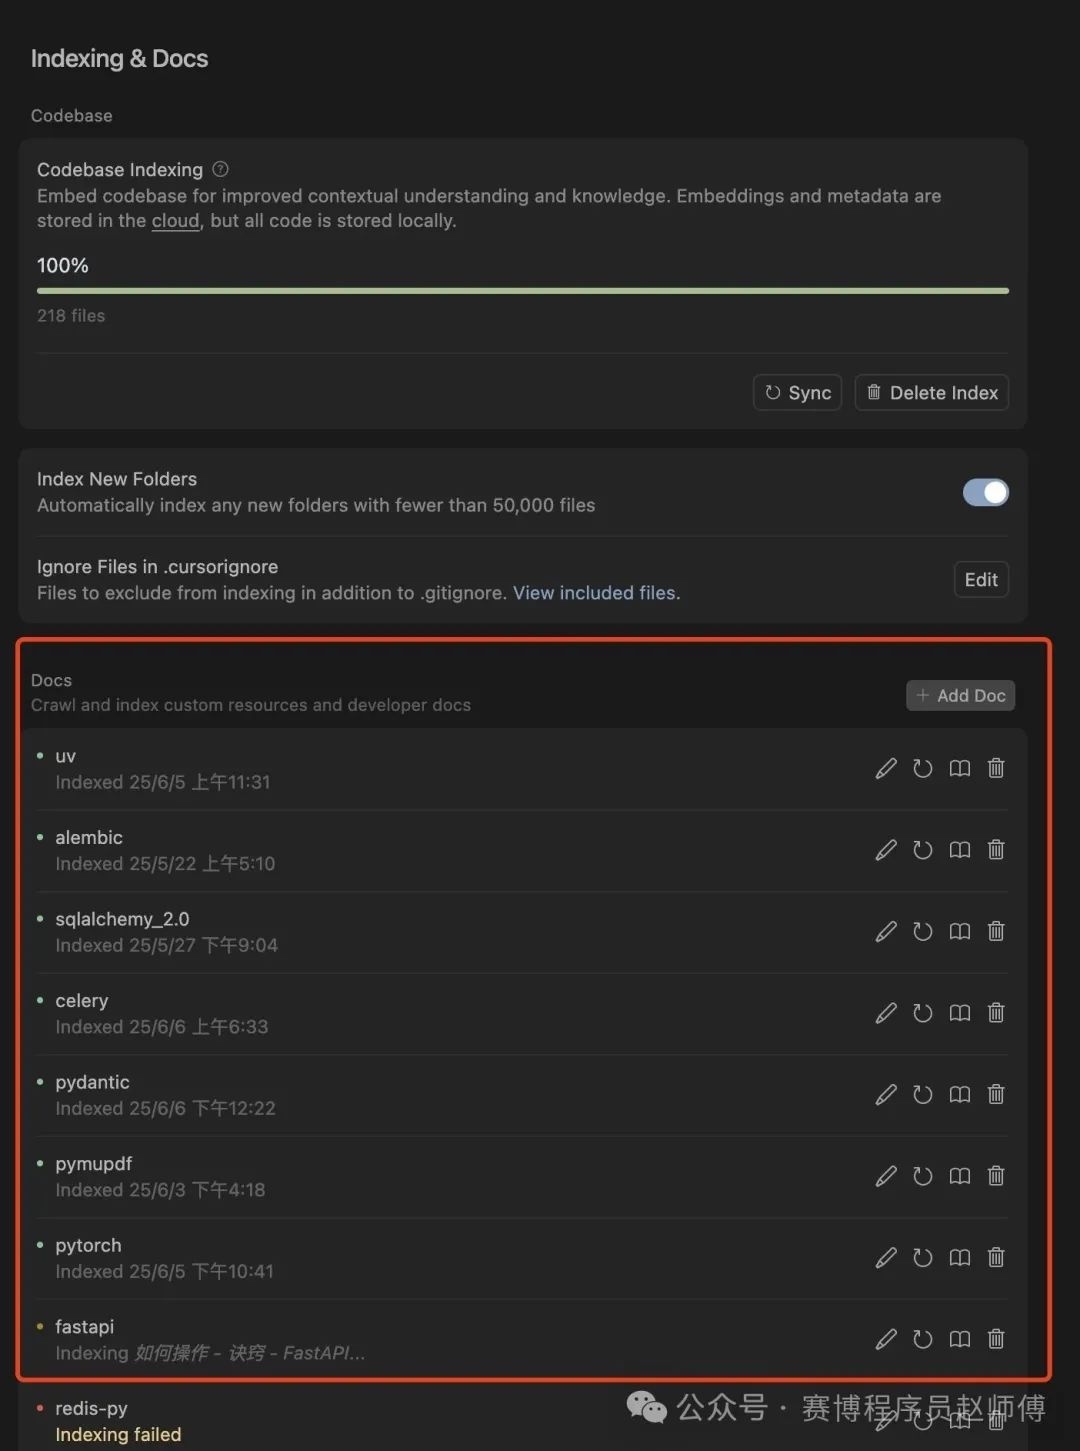
Task: Edit the pydantic doc entry
Action: (886, 1095)
